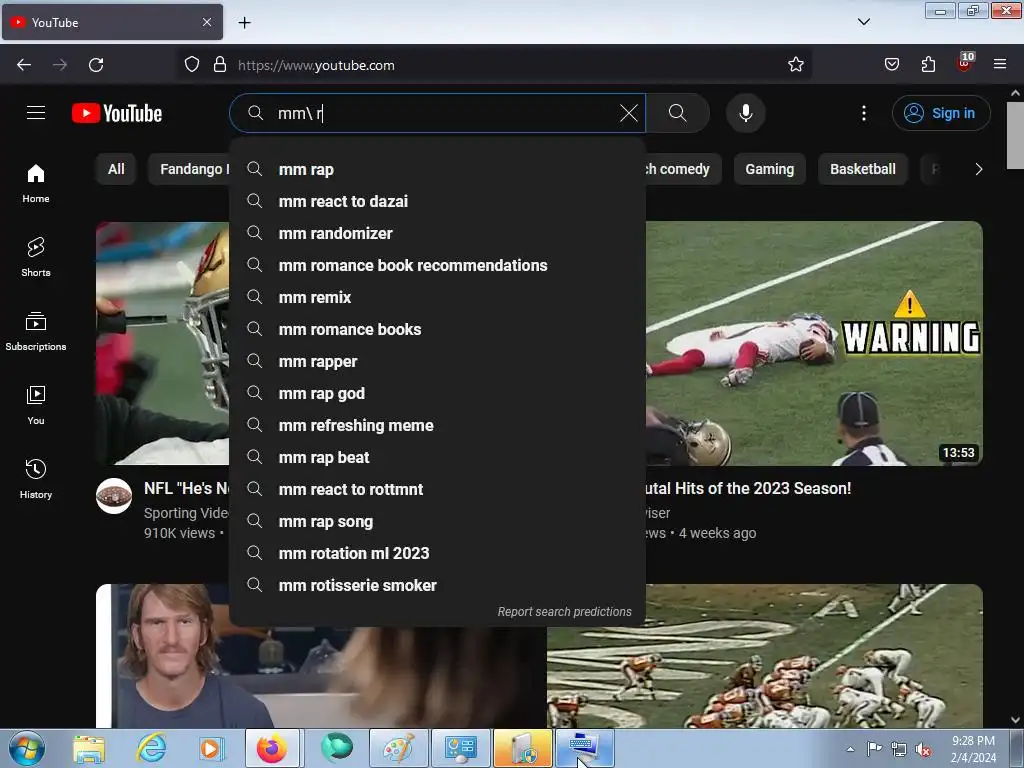Select the Fandango chip
Image resolution: width=1024 pixels, height=768 pixels.
coord(189,169)
